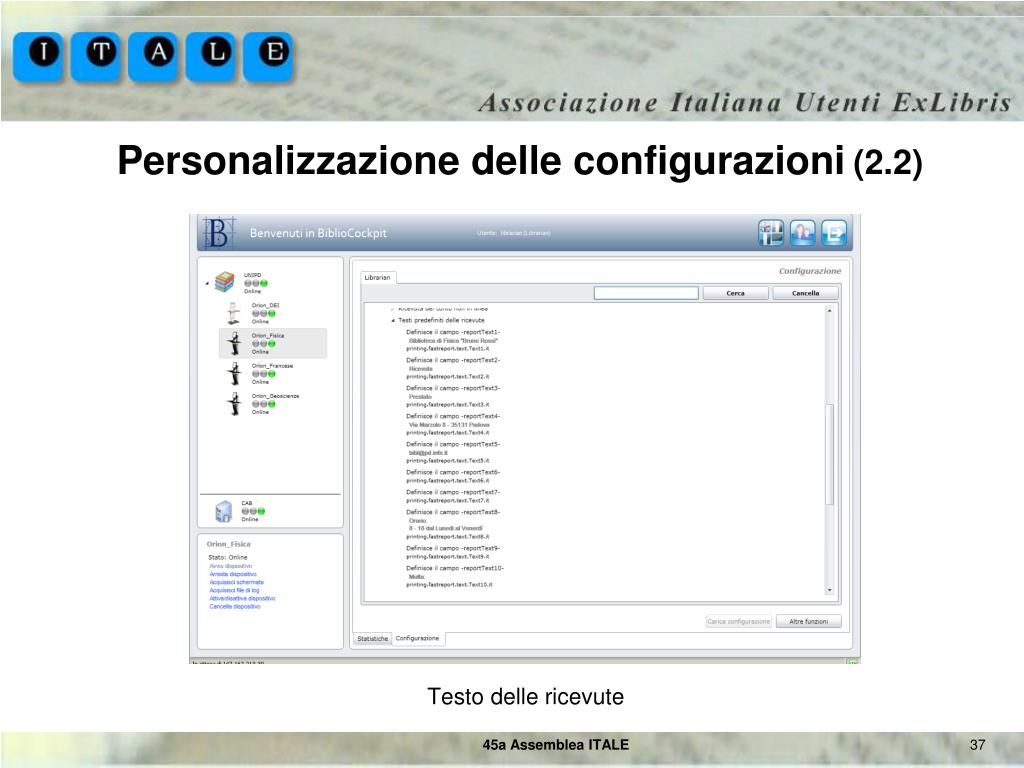This screenshot has width=1024, height=768.
Task: Click the Arresta dispositivo link
Action: tap(233, 574)
